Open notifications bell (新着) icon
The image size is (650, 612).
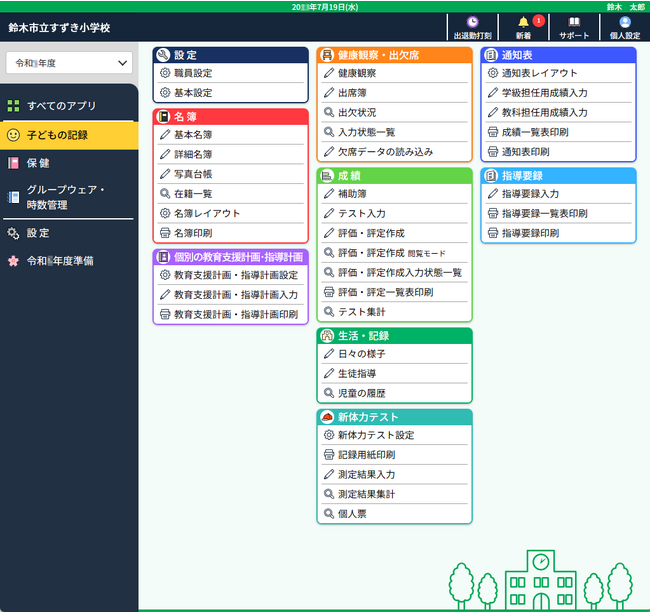(x=523, y=22)
